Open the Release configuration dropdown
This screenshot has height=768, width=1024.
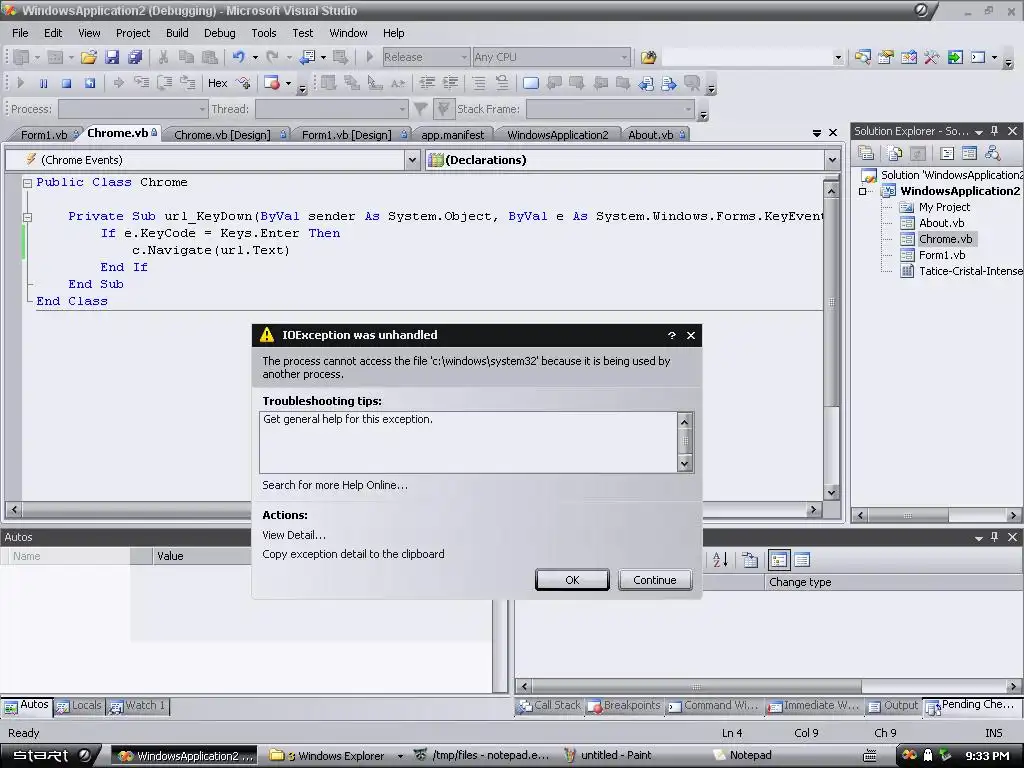[464, 57]
